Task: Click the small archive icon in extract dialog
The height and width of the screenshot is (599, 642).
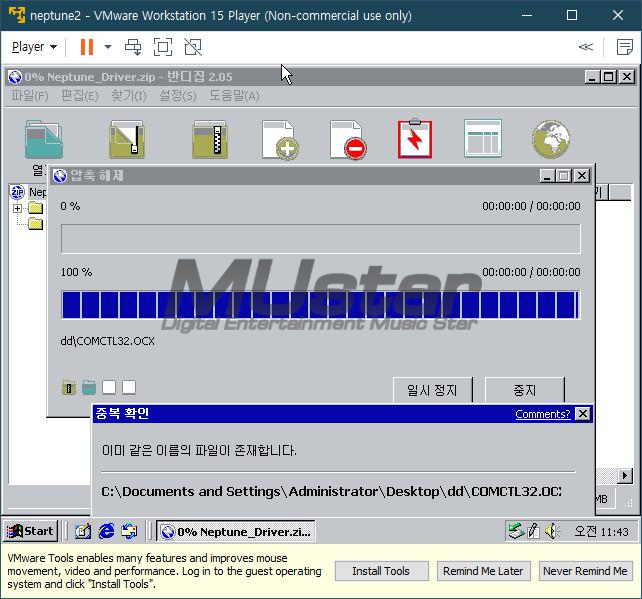Action: [69, 387]
